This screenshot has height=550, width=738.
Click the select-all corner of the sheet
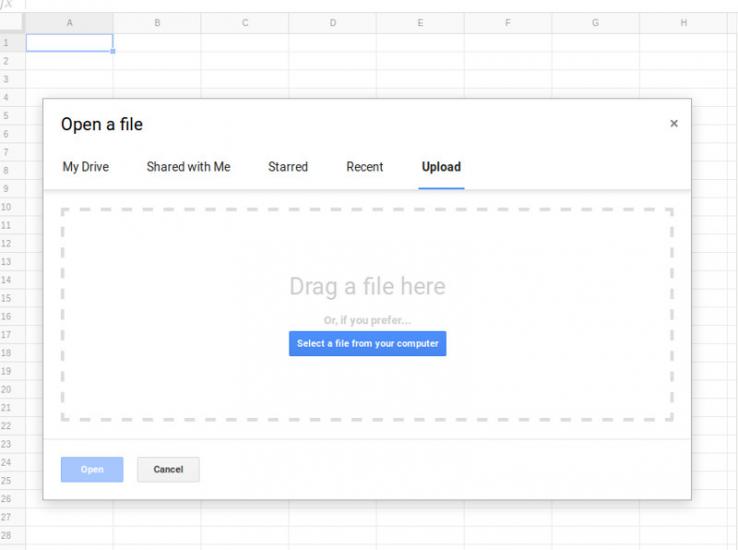pyautogui.click(x=11, y=23)
